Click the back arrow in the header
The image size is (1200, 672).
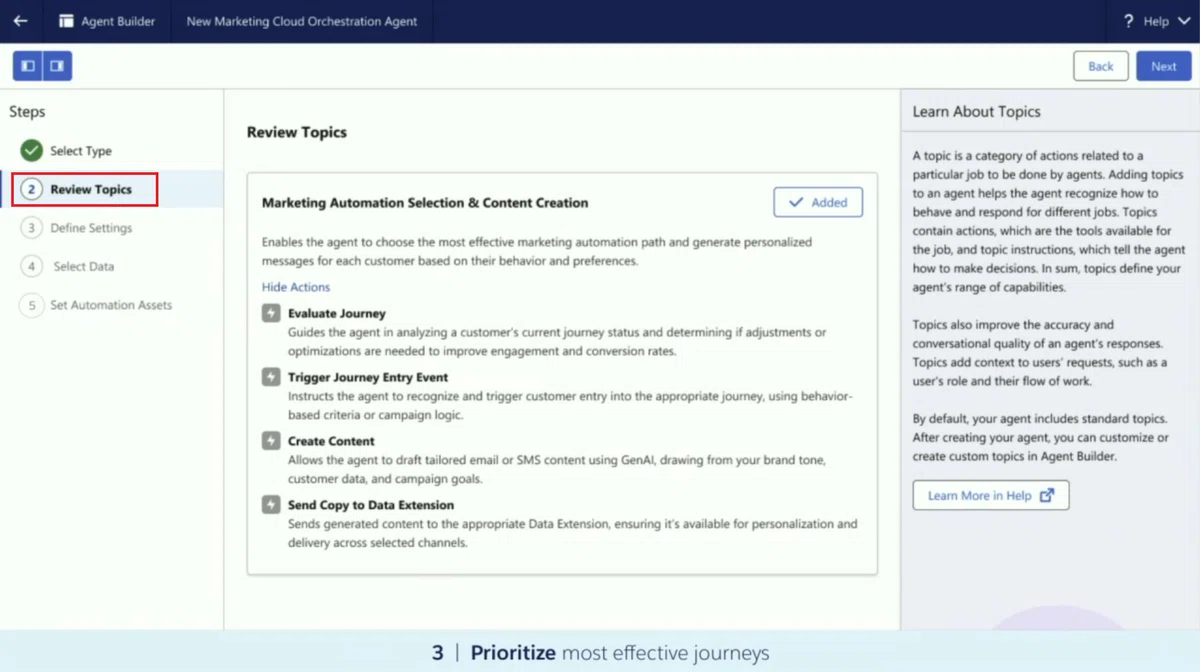[x=20, y=21]
